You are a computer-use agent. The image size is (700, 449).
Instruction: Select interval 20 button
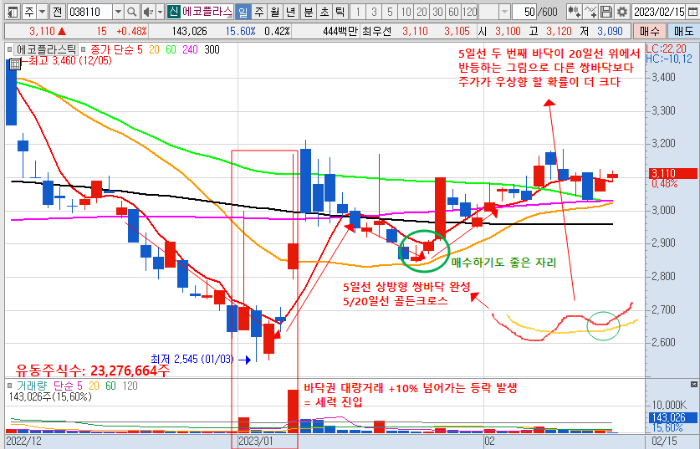[x=421, y=12]
